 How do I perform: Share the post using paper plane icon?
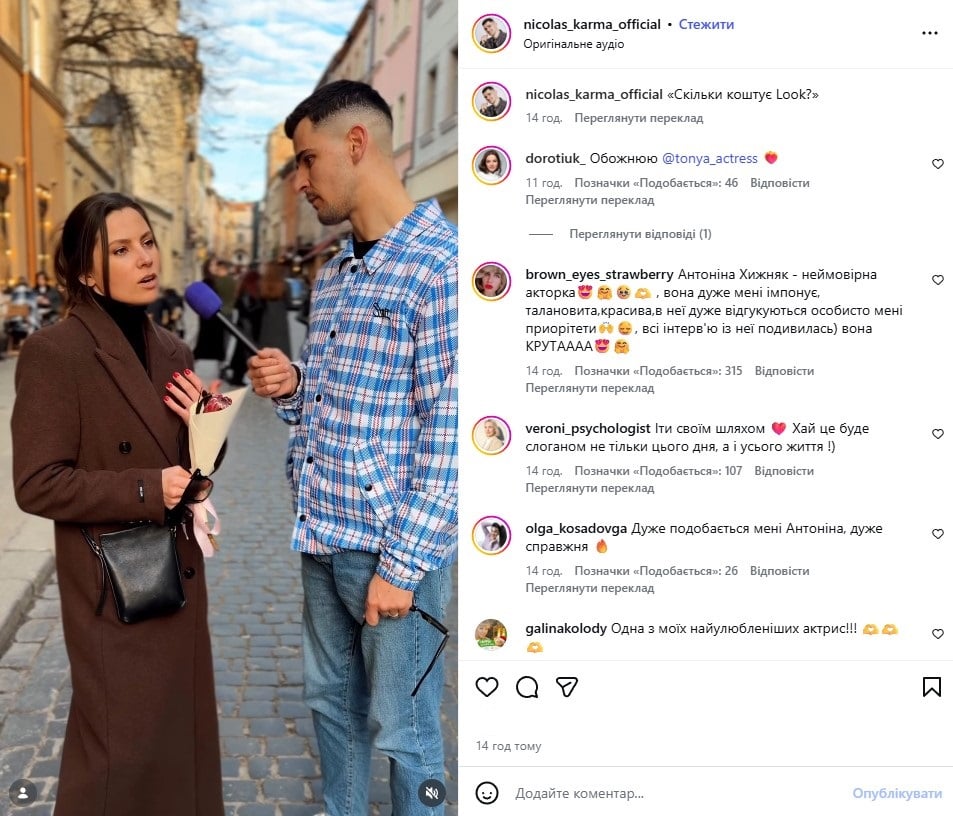(566, 687)
